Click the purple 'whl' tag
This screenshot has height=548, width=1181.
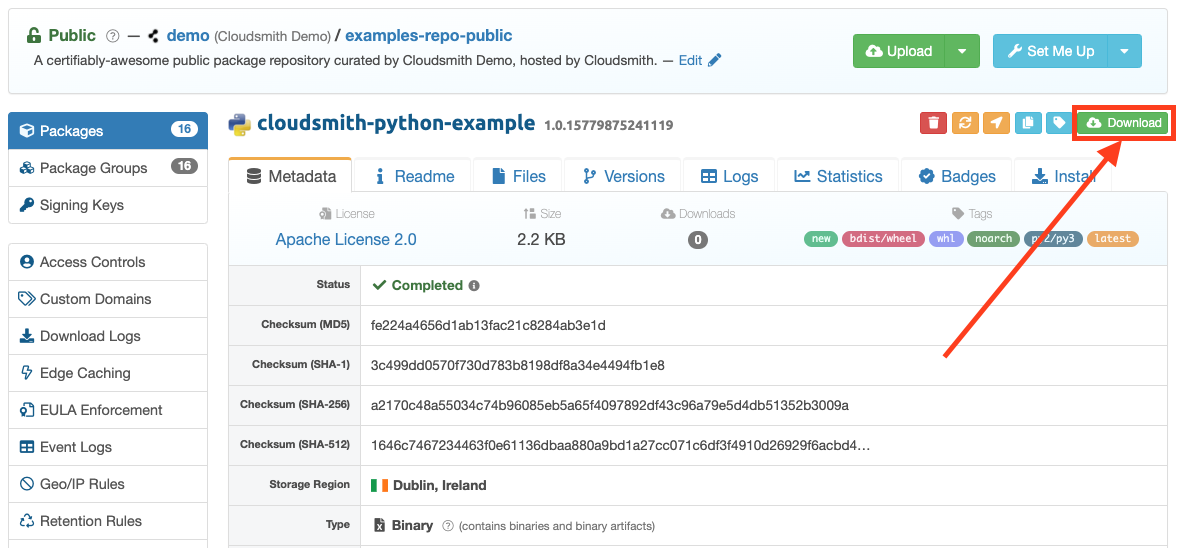[x=946, y=239]
